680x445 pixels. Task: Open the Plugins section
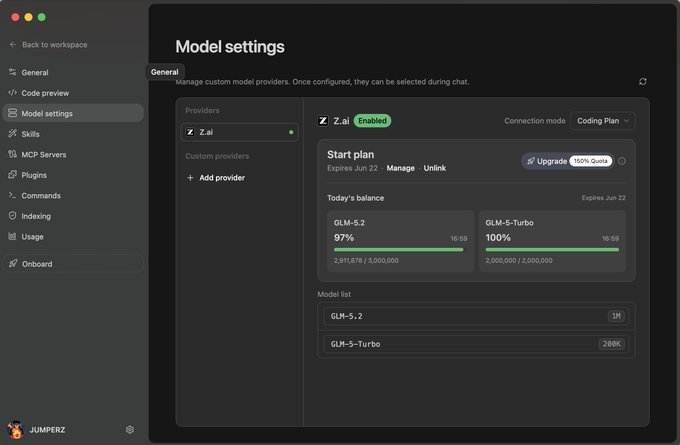(73, 175)
